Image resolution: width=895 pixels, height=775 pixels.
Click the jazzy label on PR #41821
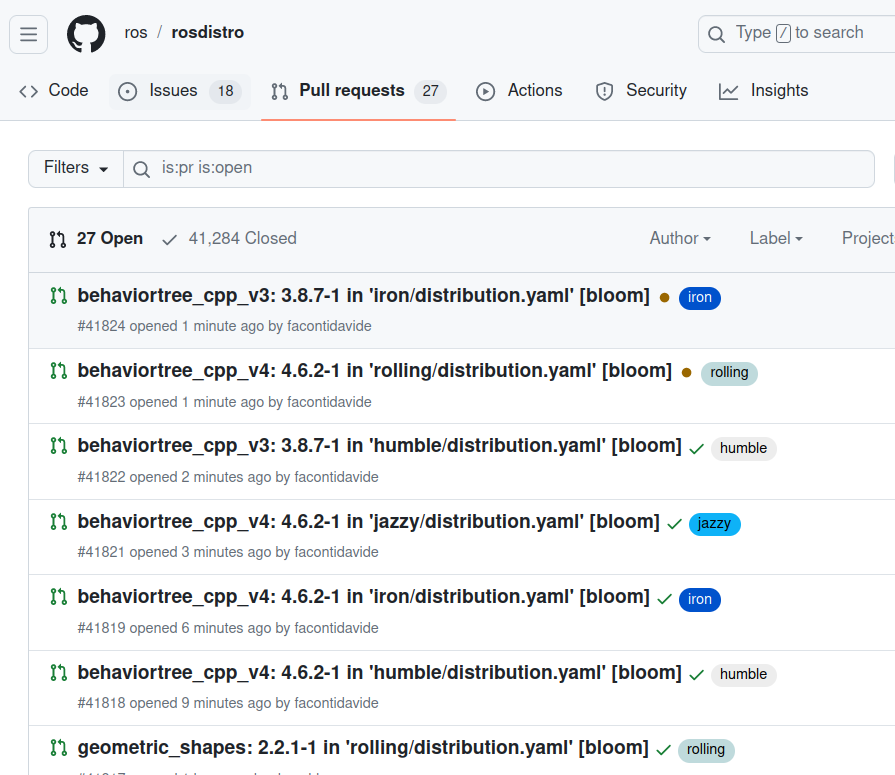[x=715, y=524]
